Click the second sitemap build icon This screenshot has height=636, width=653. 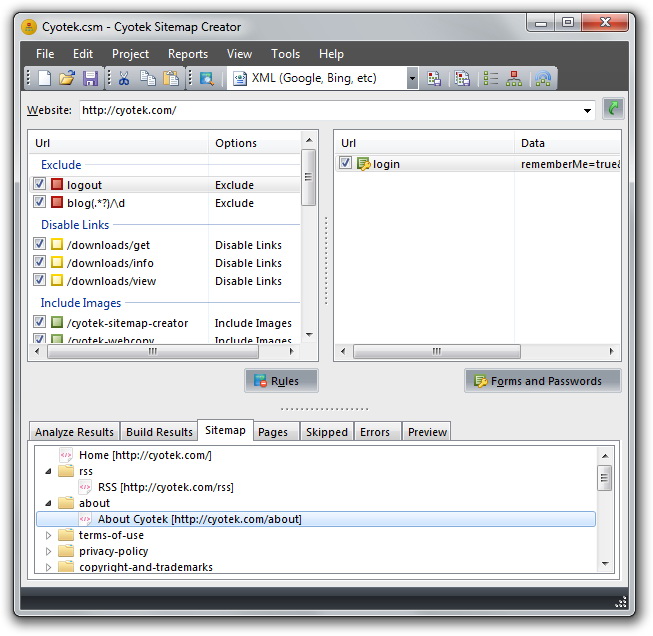point(462,78)
